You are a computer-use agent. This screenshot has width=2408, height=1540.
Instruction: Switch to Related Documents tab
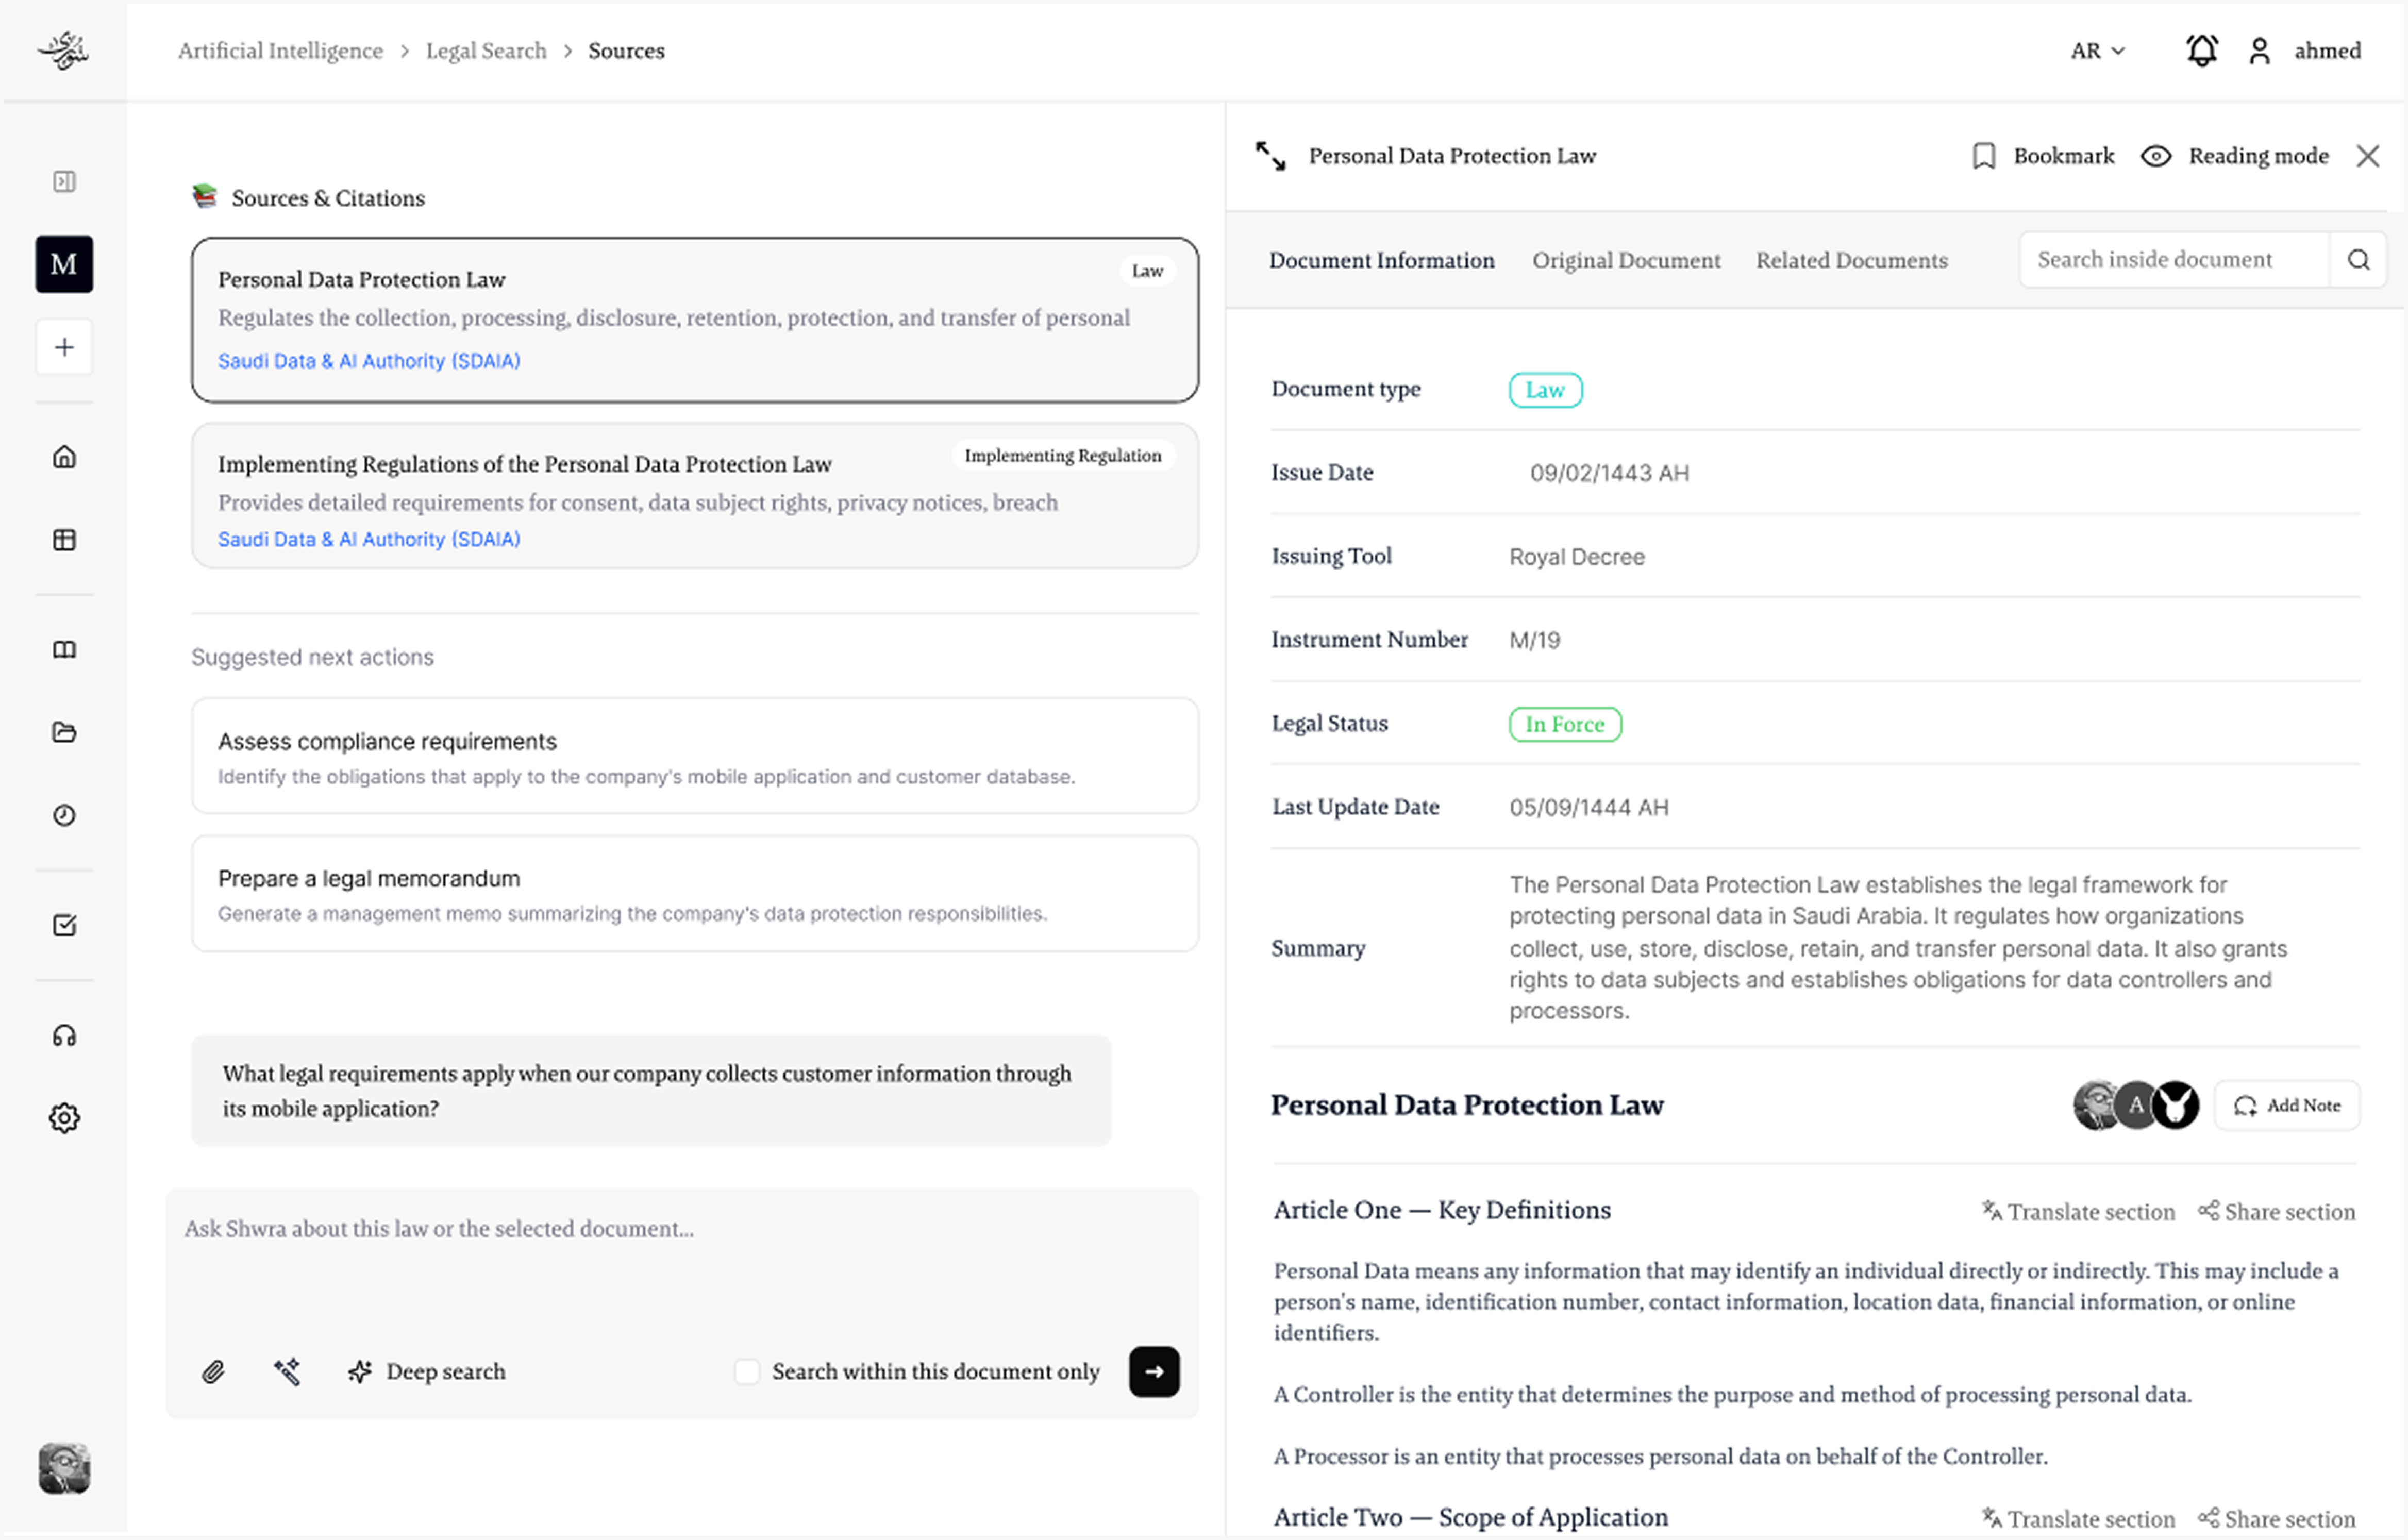click(1851, 260)
